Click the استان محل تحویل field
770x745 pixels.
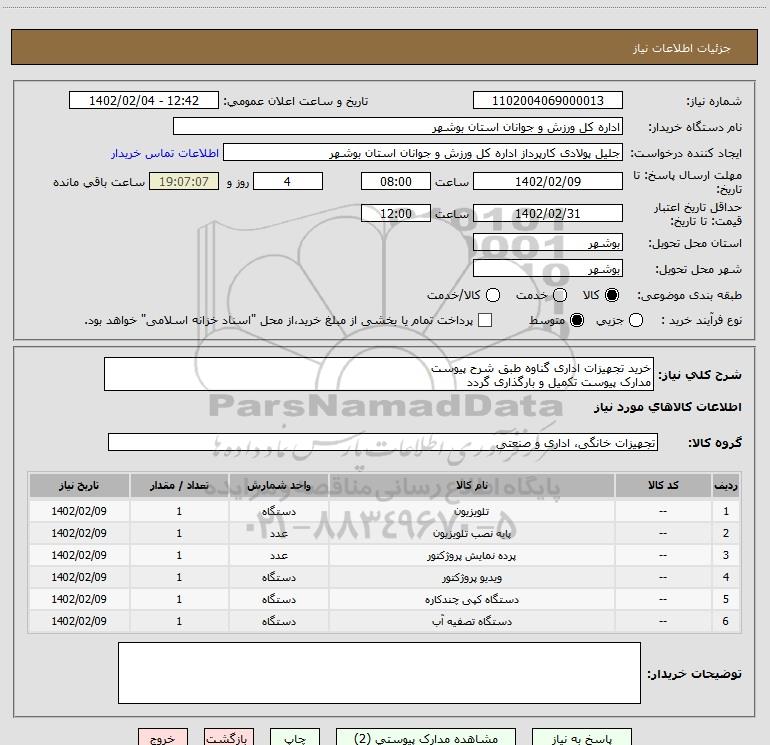pyautogui.click(x=548, y=243)
